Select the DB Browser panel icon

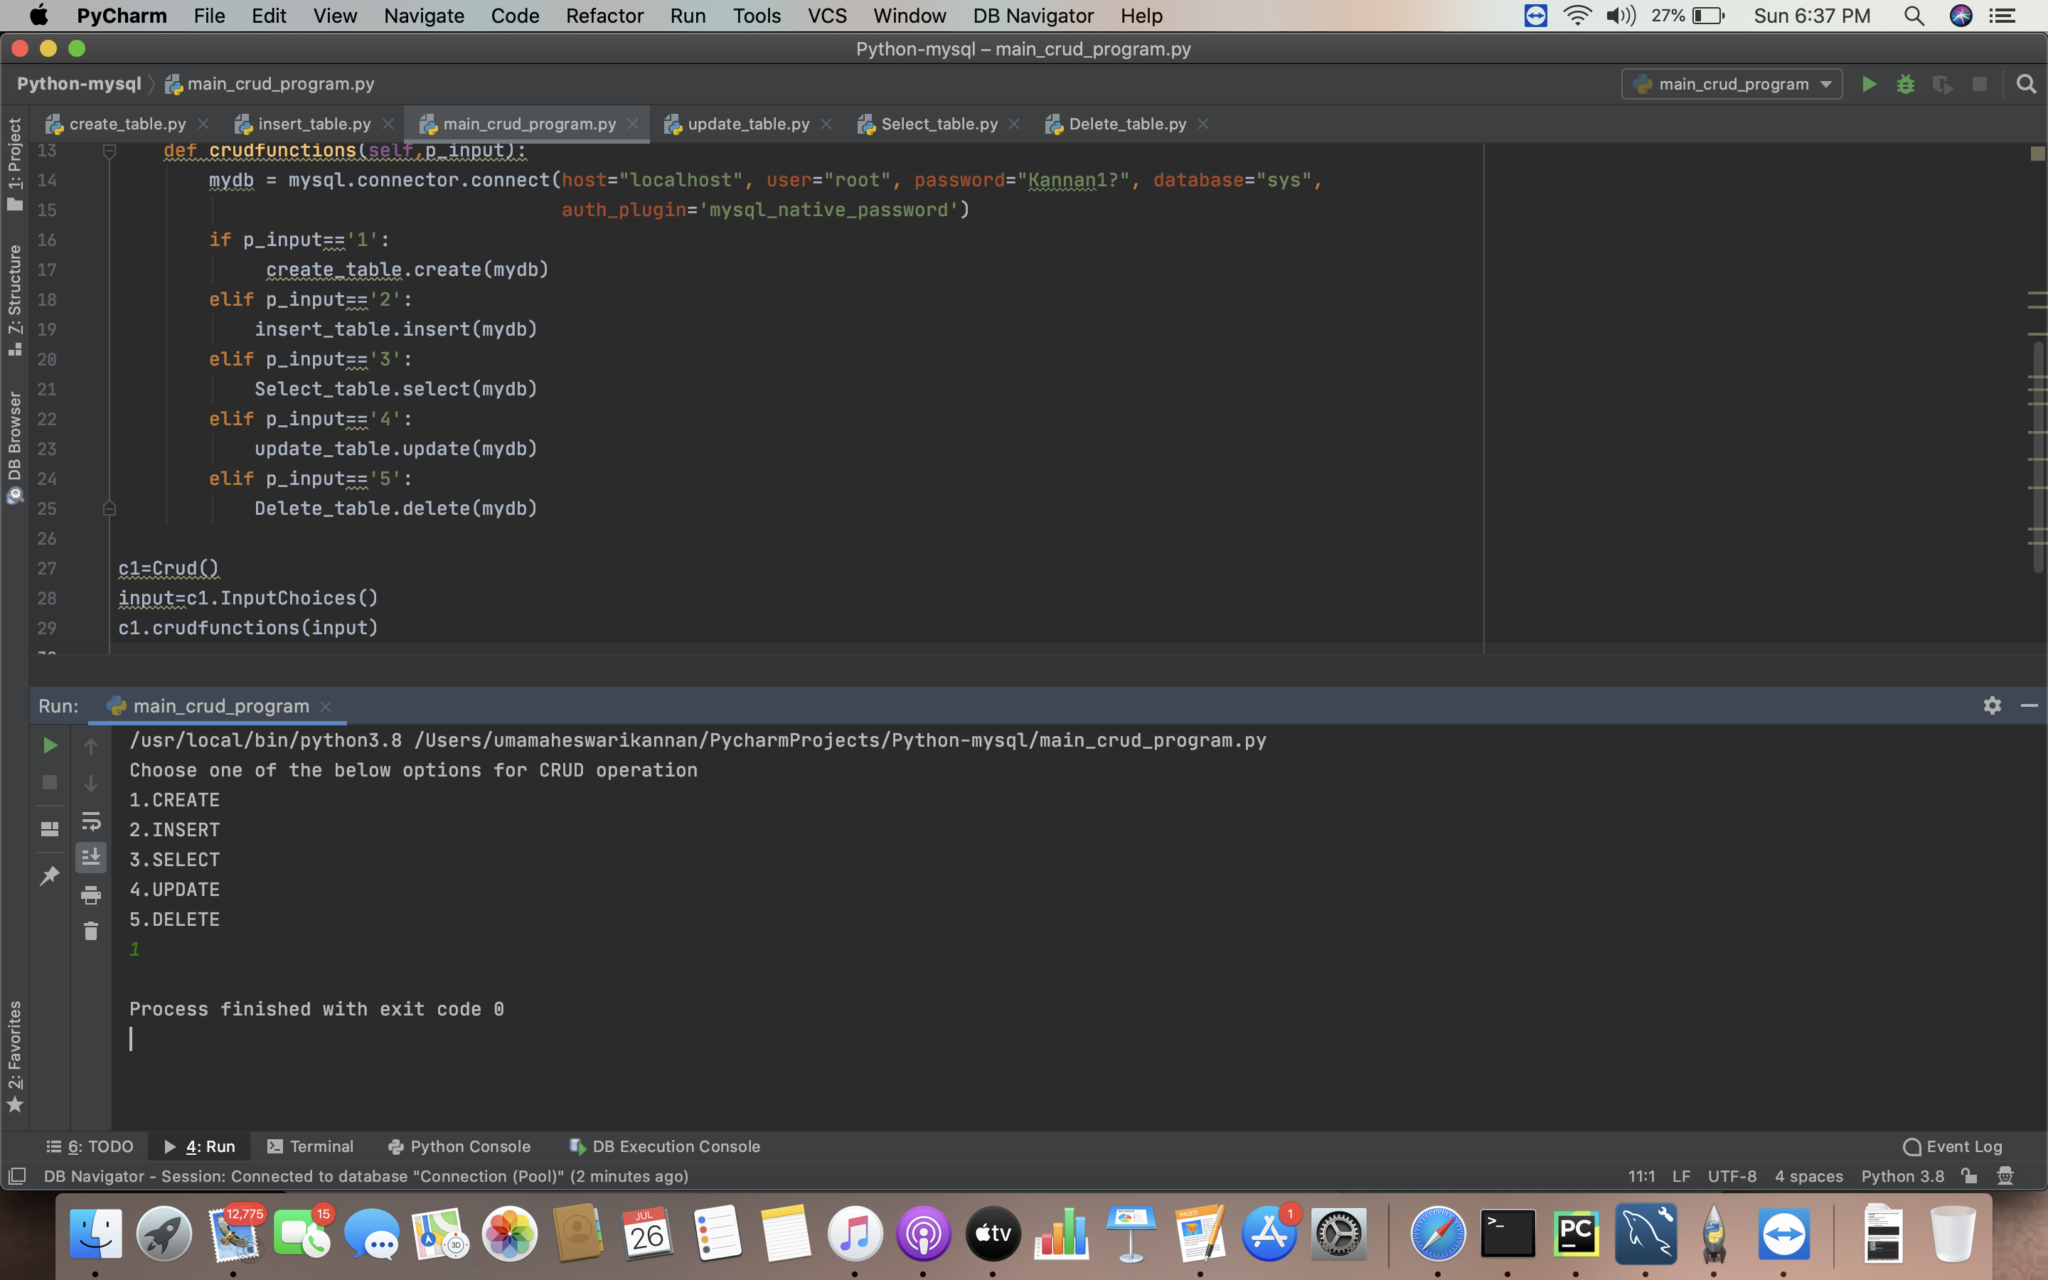(x=16, y=518)
